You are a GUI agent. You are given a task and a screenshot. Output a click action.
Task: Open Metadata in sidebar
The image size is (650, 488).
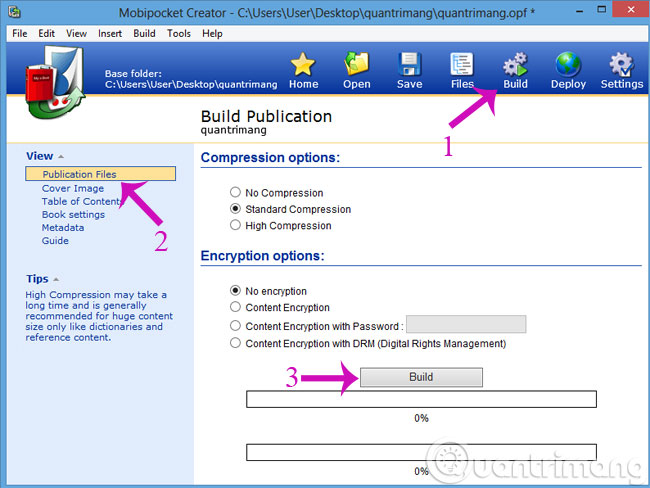coord(63,228)
